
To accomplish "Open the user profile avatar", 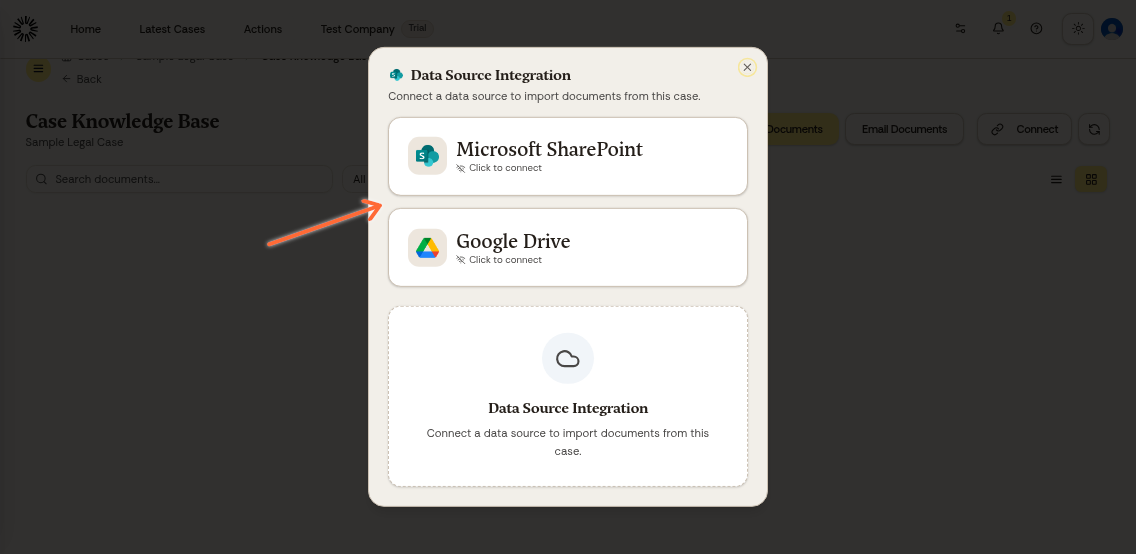I will click(1111, 29).
